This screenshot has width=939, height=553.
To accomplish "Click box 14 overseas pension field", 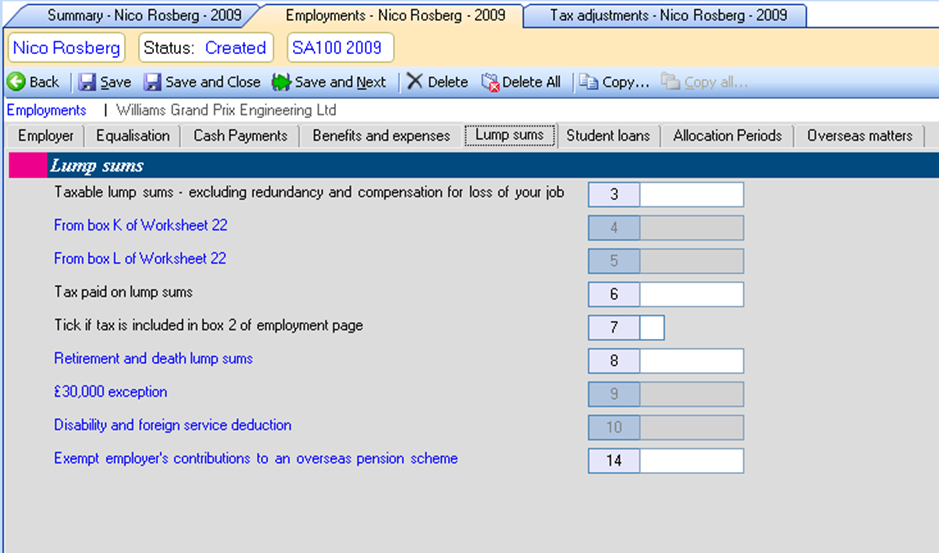I will (692, 461).
